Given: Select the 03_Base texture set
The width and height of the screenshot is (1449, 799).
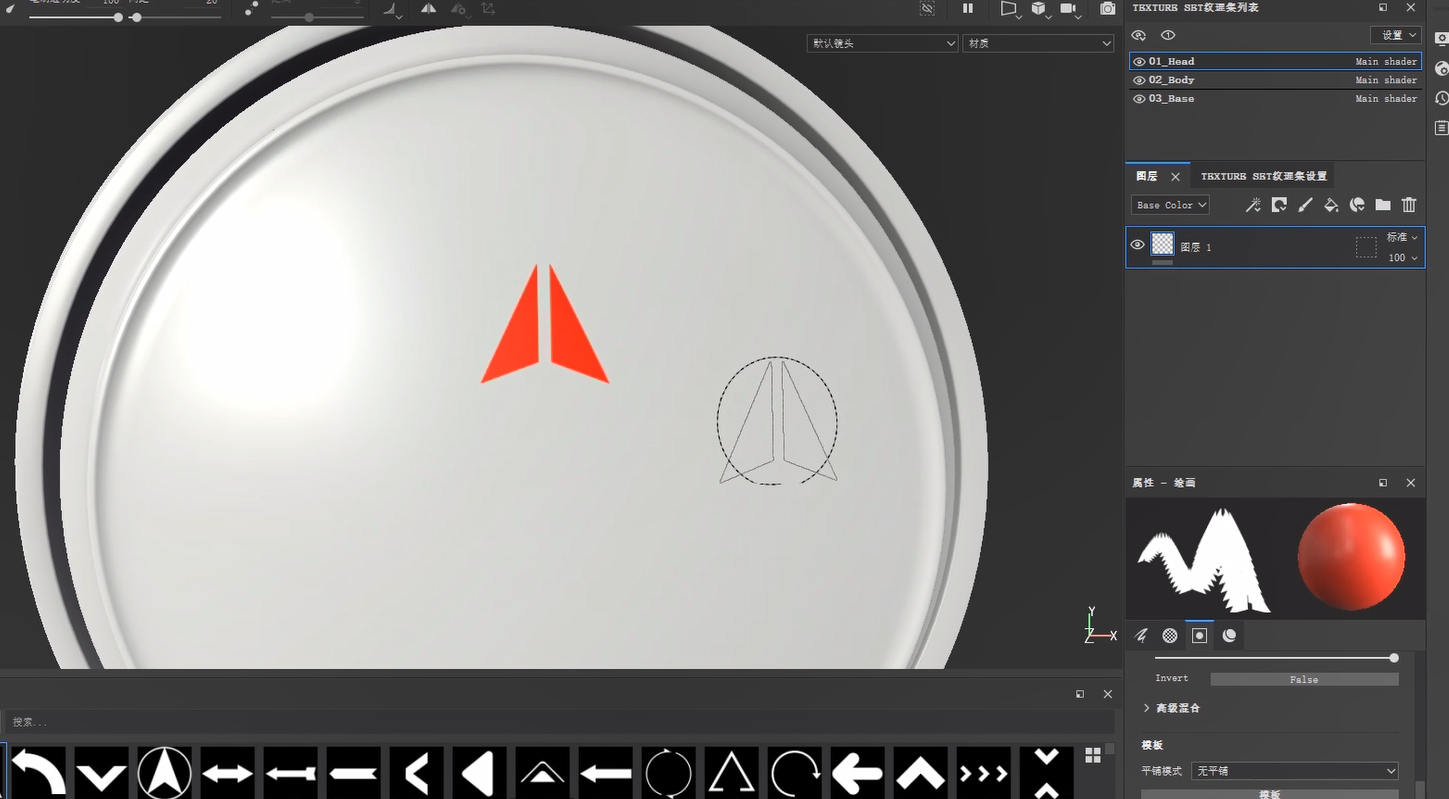Looking at the screenshot, I should click(1171, 99).
